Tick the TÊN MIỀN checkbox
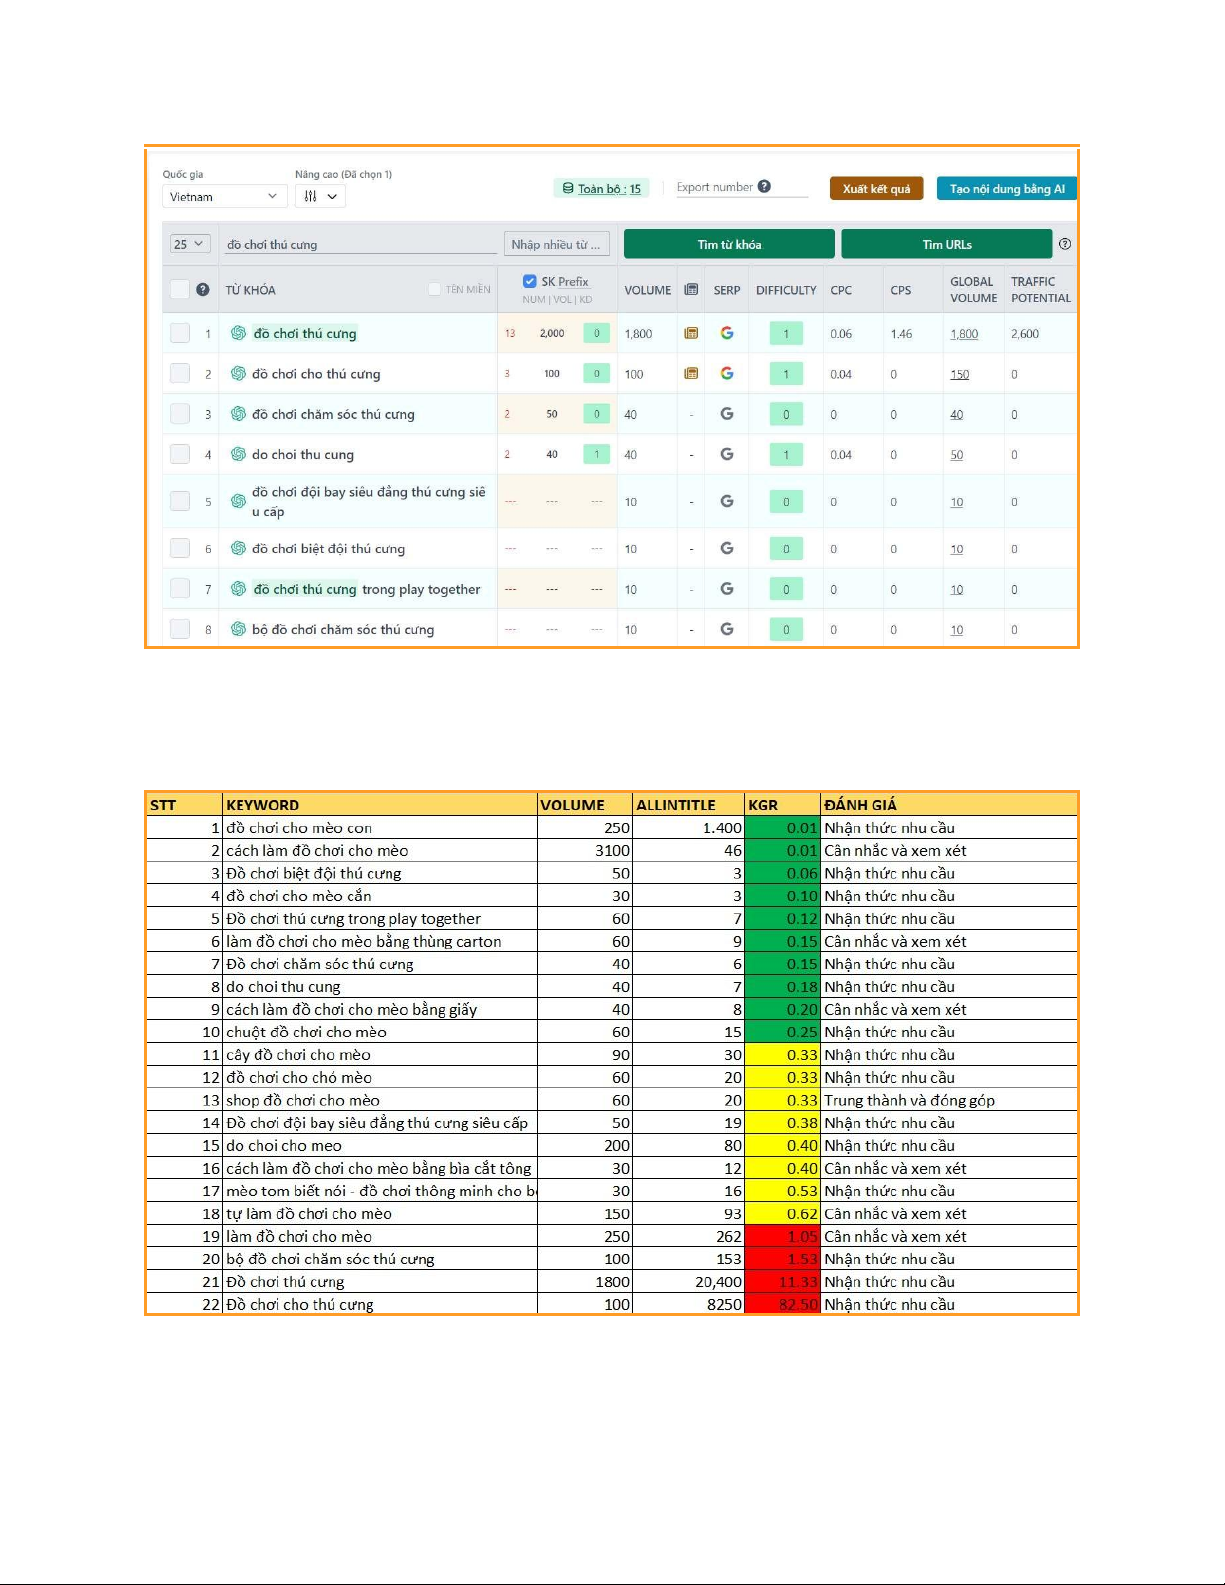 coord(434,289)
